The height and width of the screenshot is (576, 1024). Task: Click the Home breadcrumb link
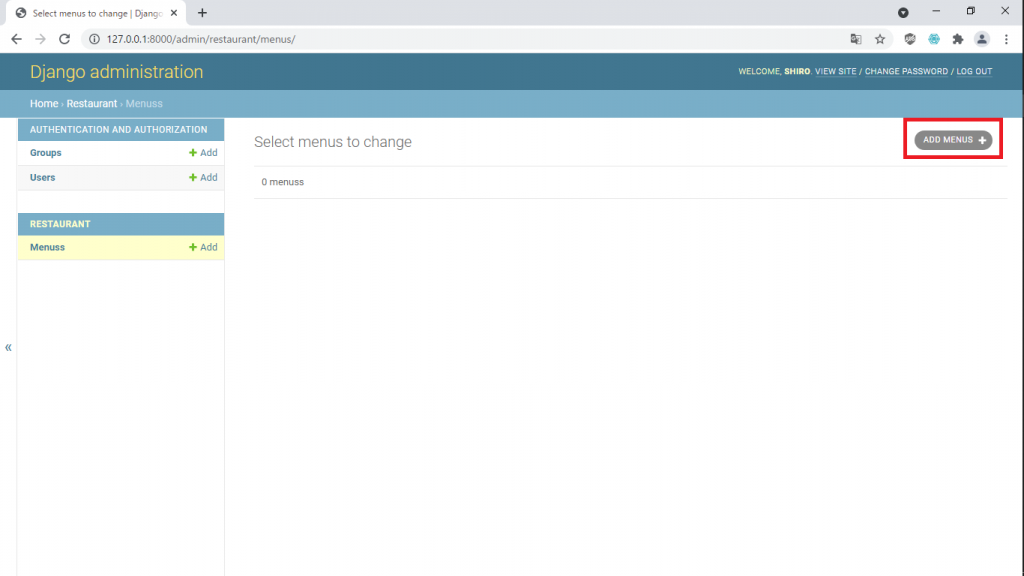(43, 103)
